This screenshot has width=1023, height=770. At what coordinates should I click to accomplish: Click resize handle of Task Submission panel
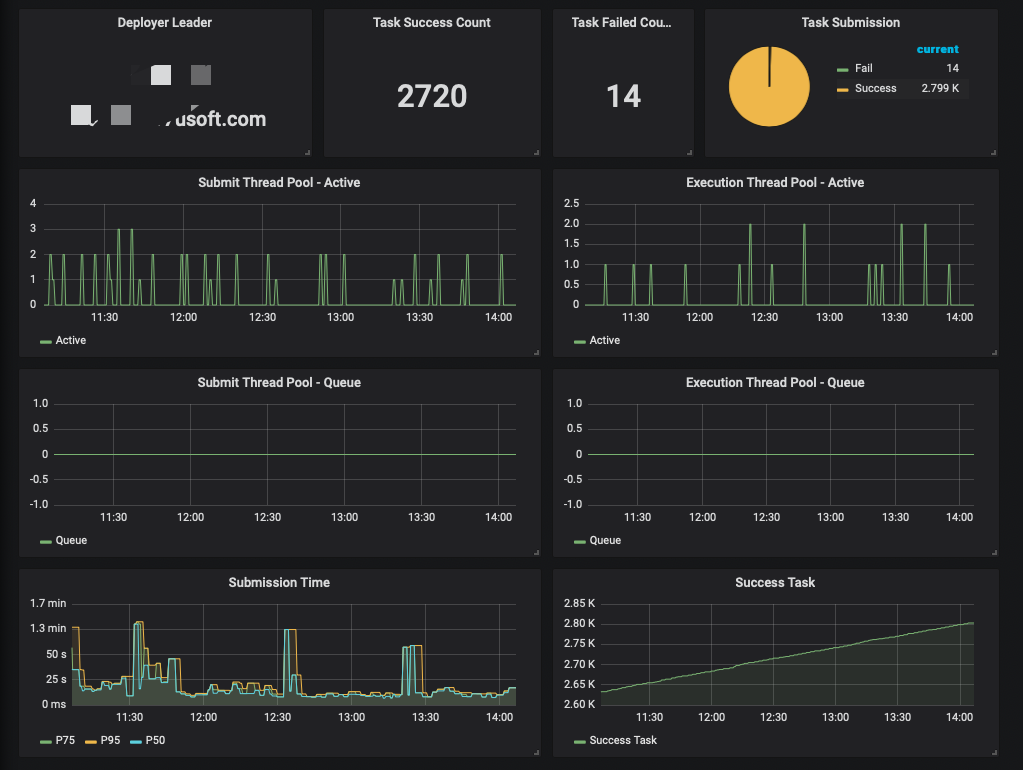point(993,152)
